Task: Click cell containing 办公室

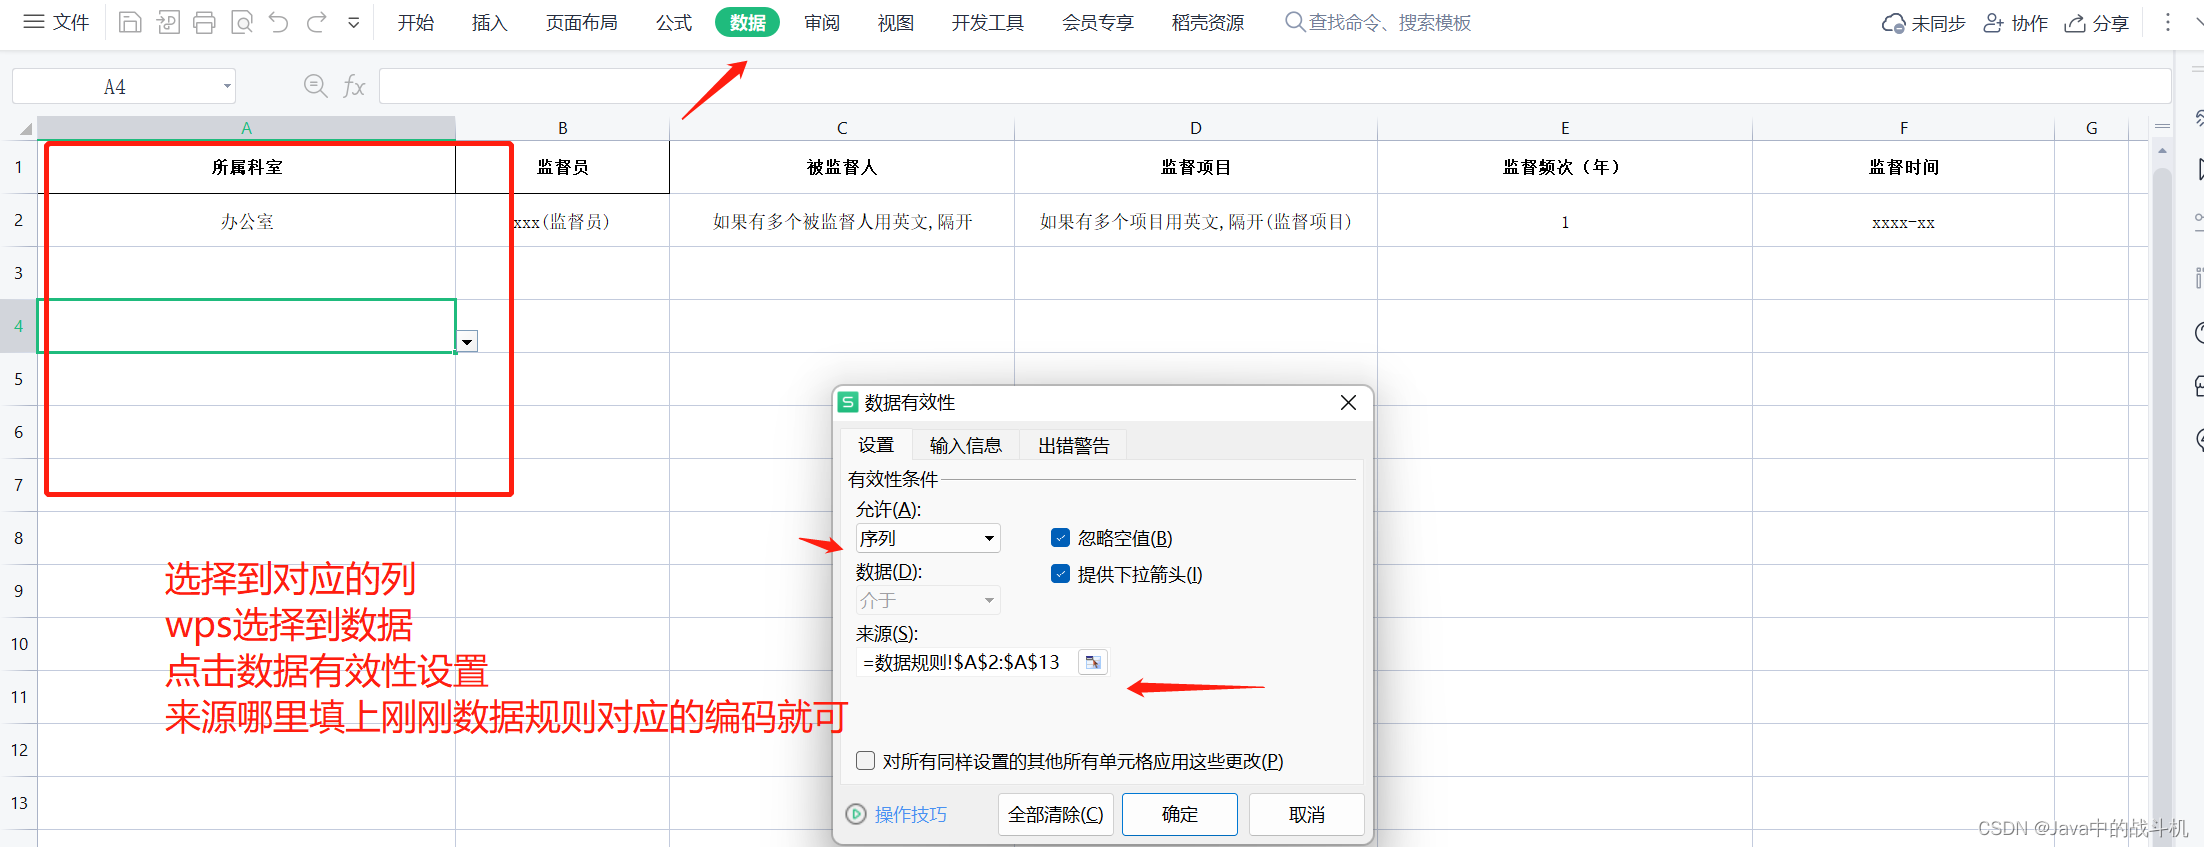Action: point(247,221)
